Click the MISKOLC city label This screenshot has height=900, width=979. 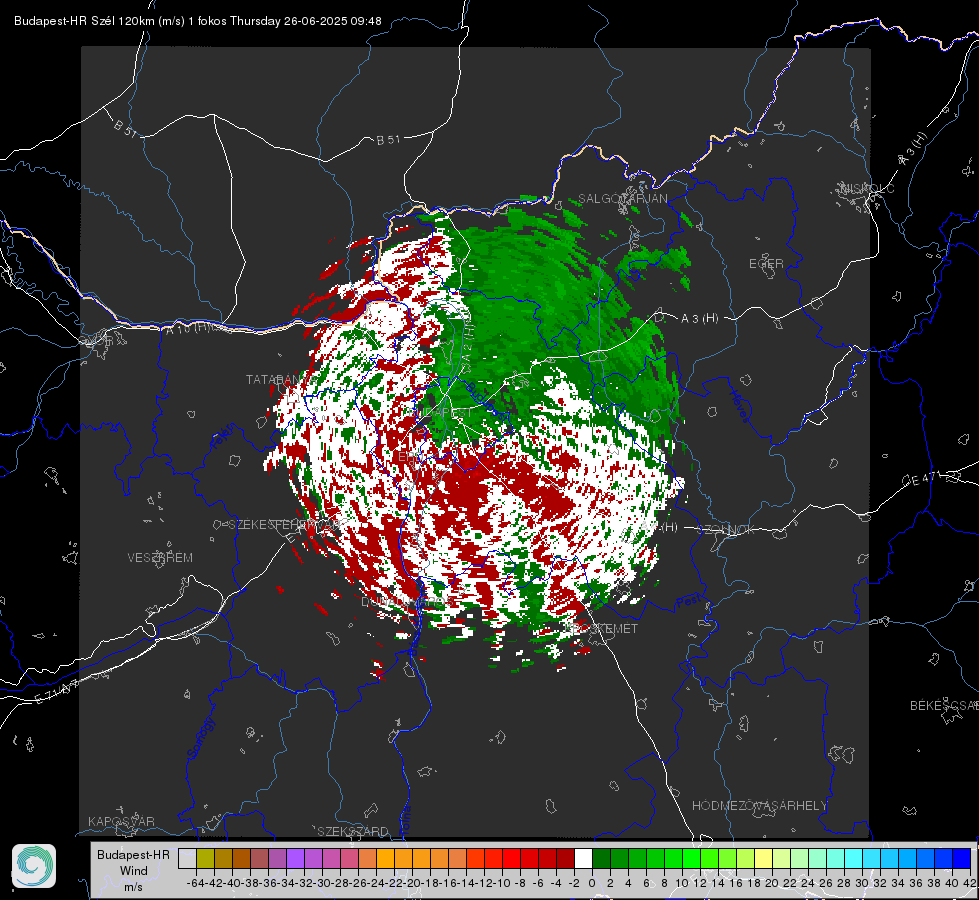867,188
